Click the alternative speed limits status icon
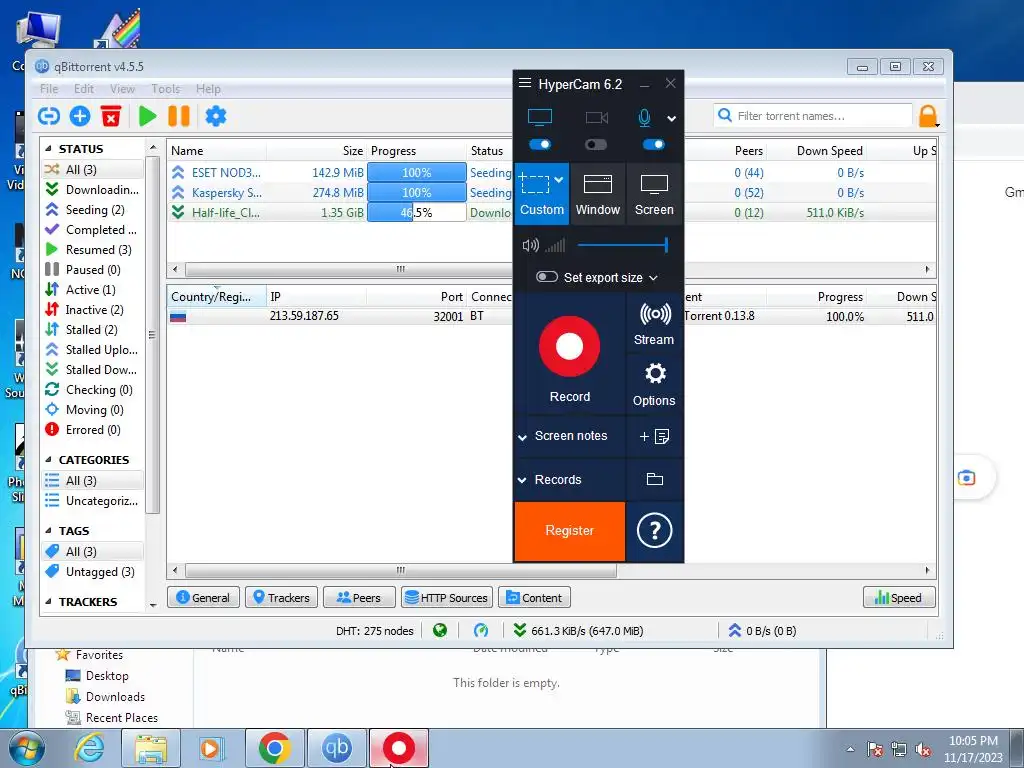 481,630
